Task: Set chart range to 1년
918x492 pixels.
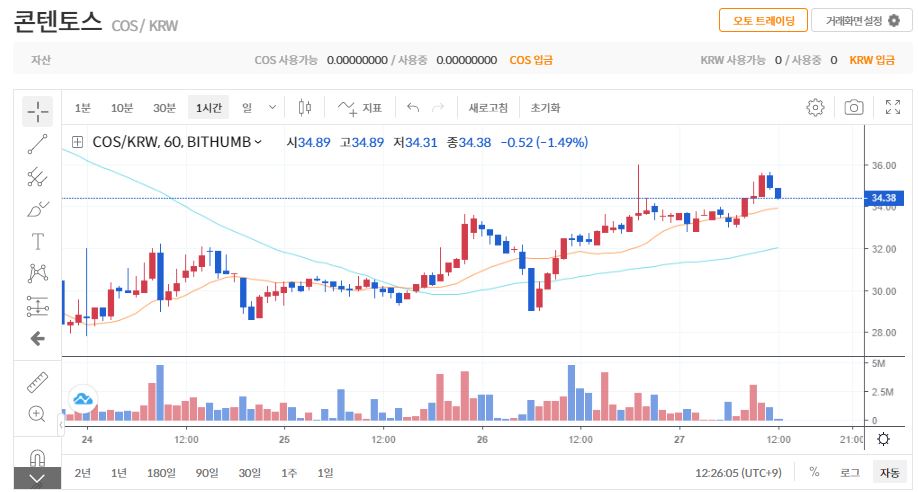Action: point(119,473)
